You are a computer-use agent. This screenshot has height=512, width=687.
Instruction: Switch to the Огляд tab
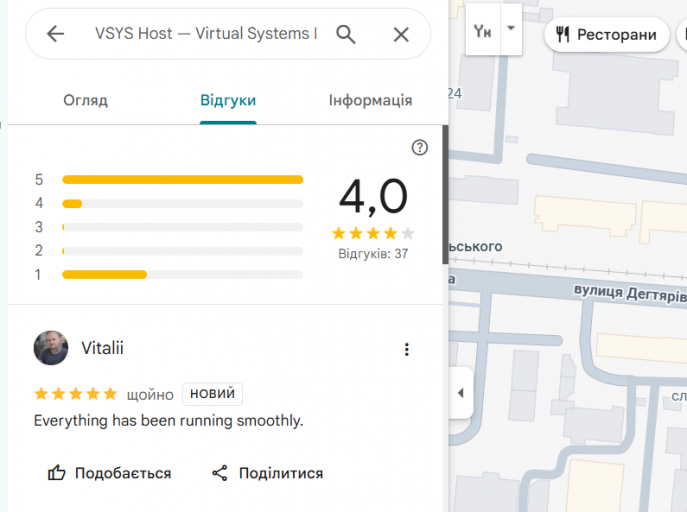(x=85, y=100)
